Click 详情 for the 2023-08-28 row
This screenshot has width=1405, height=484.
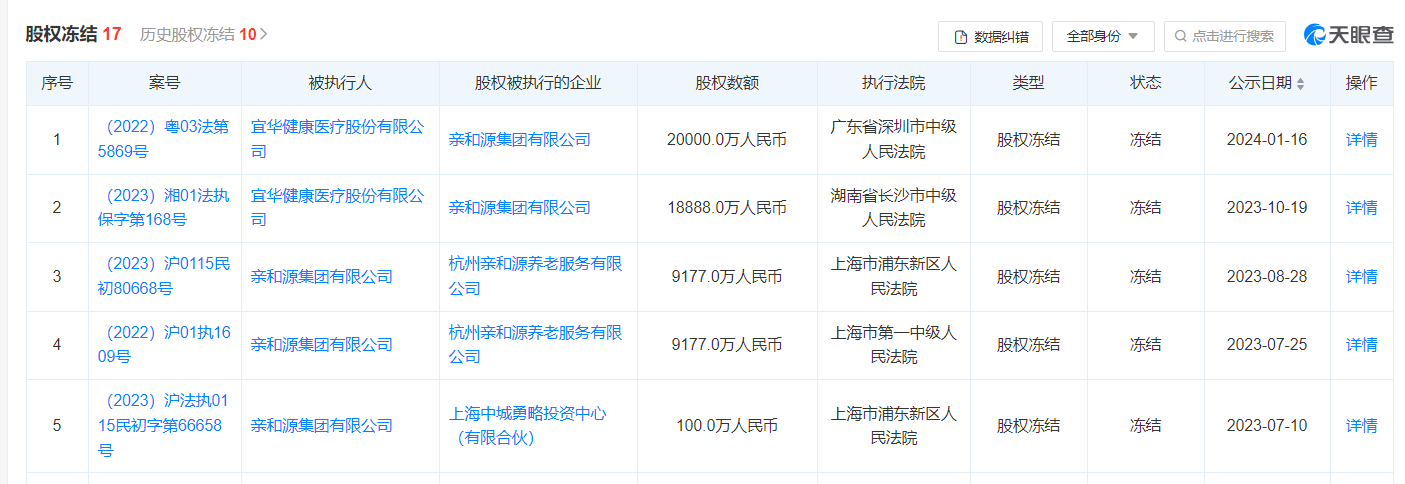click(1361, 277)
